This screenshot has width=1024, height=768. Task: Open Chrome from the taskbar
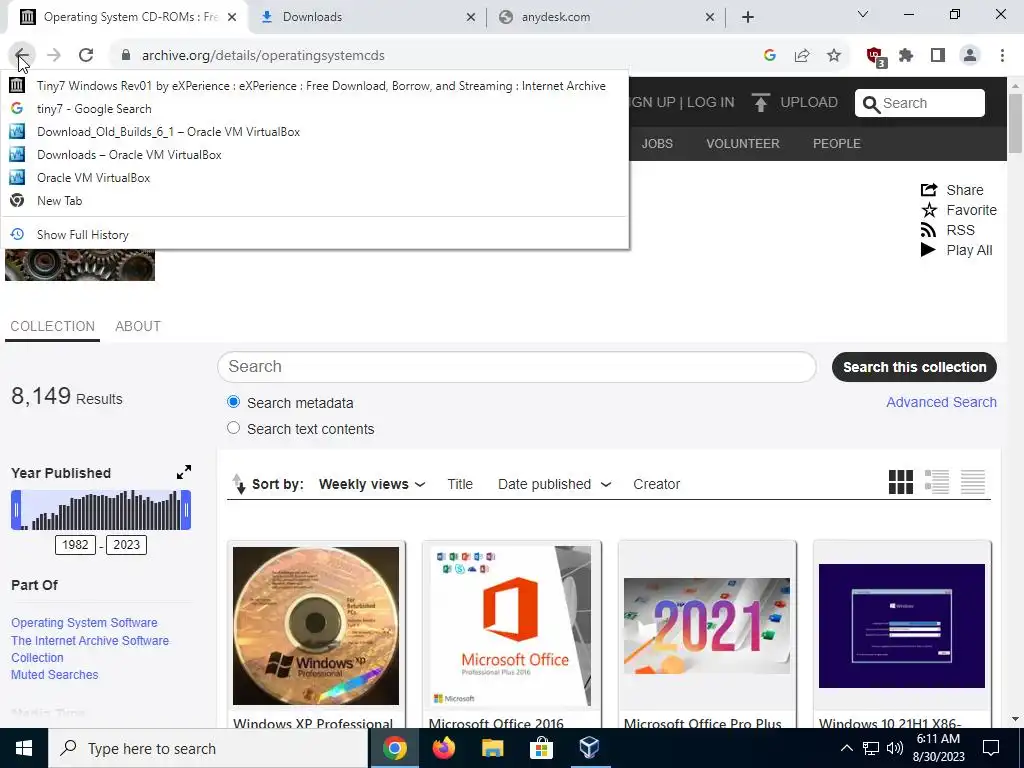pyautogui.click(x=394, y=748)
